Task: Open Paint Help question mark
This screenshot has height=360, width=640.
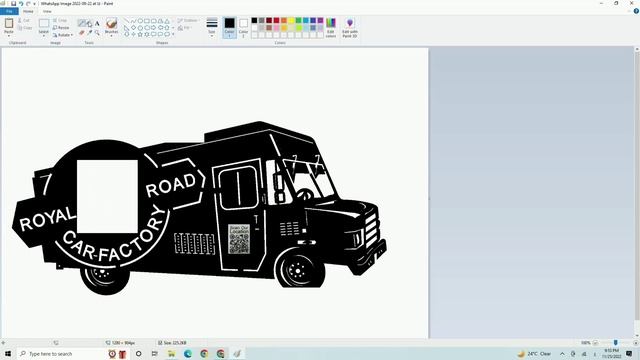Action: (636, 11)
